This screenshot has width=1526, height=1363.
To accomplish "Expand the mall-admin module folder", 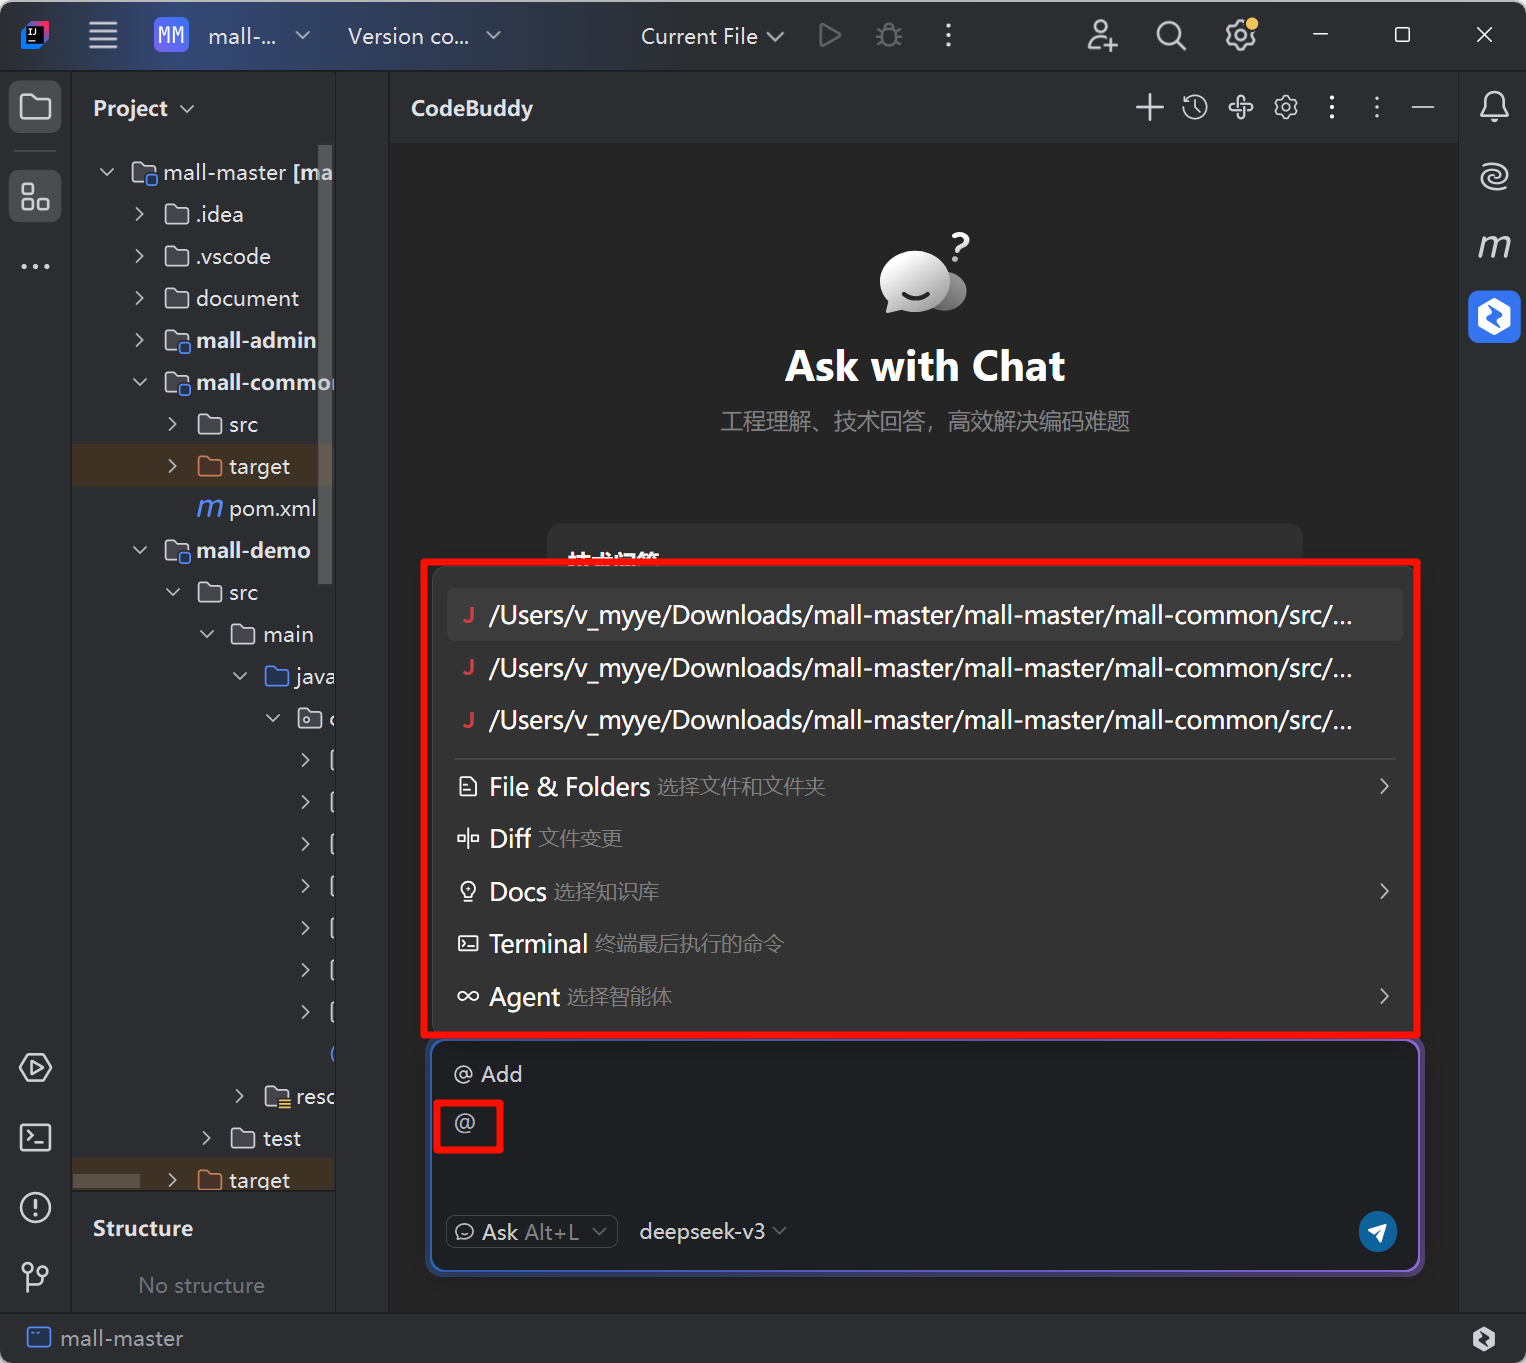I will (140, 341).
